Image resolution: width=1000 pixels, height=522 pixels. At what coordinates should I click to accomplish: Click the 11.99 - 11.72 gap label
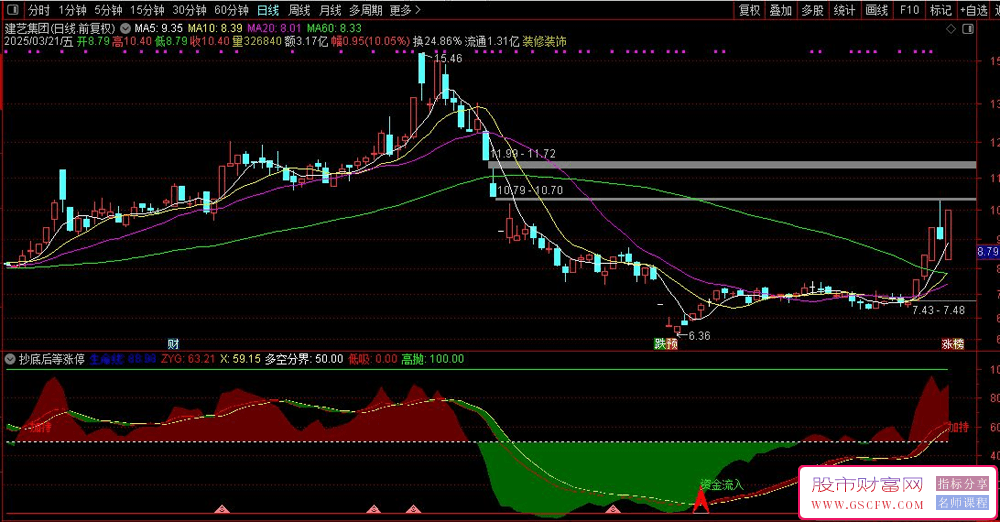click(524, 154)
